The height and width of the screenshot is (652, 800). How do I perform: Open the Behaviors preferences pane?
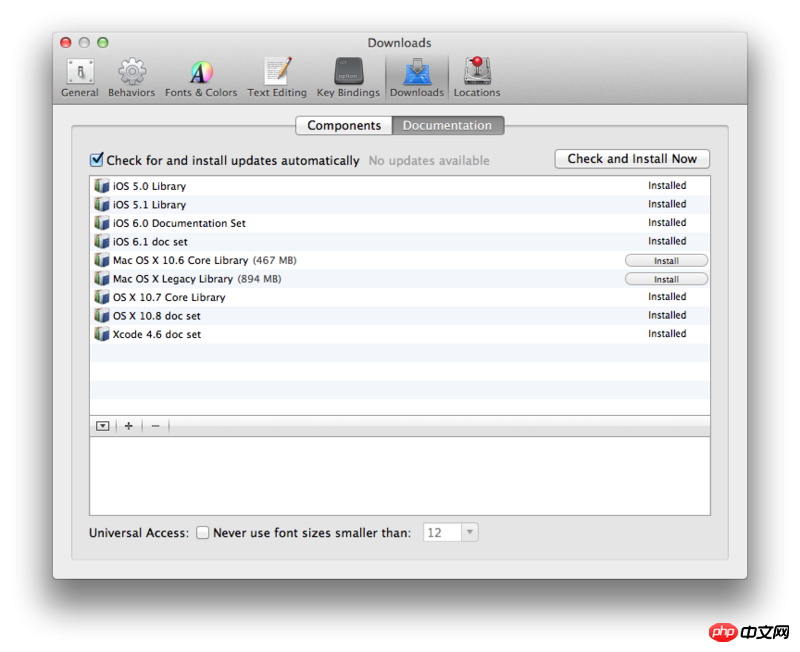132,78
